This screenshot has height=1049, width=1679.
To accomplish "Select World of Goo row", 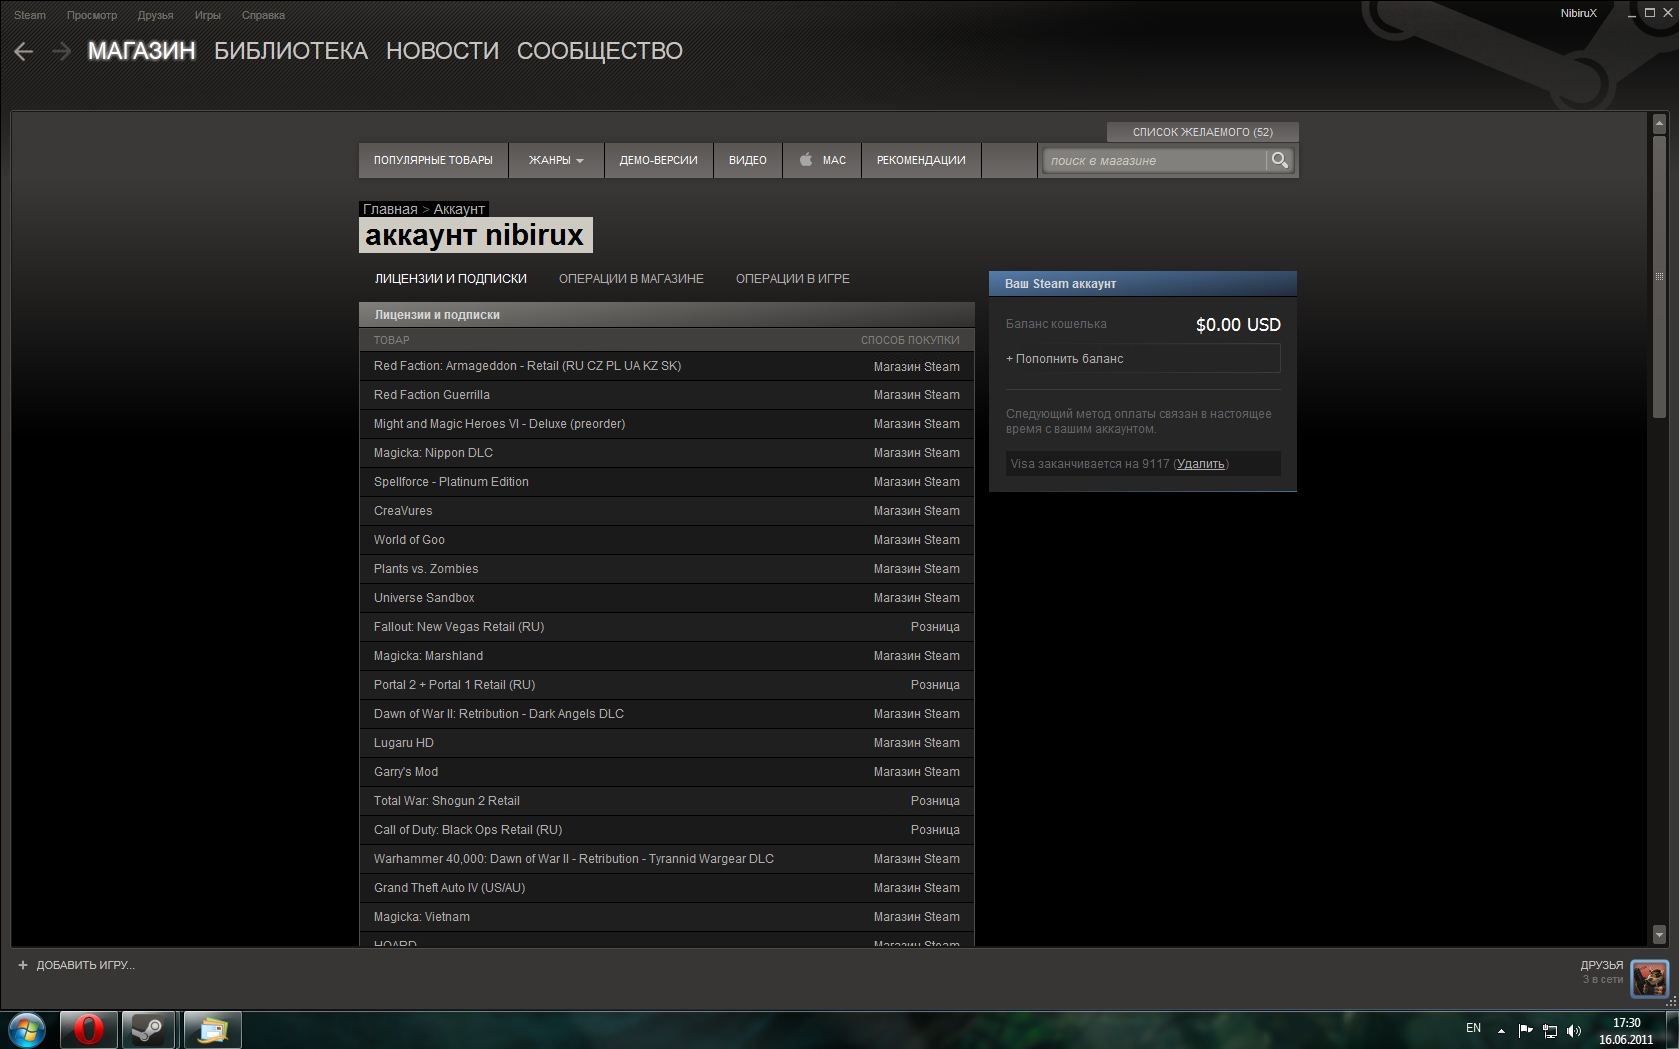I will [x=667, y=540].
